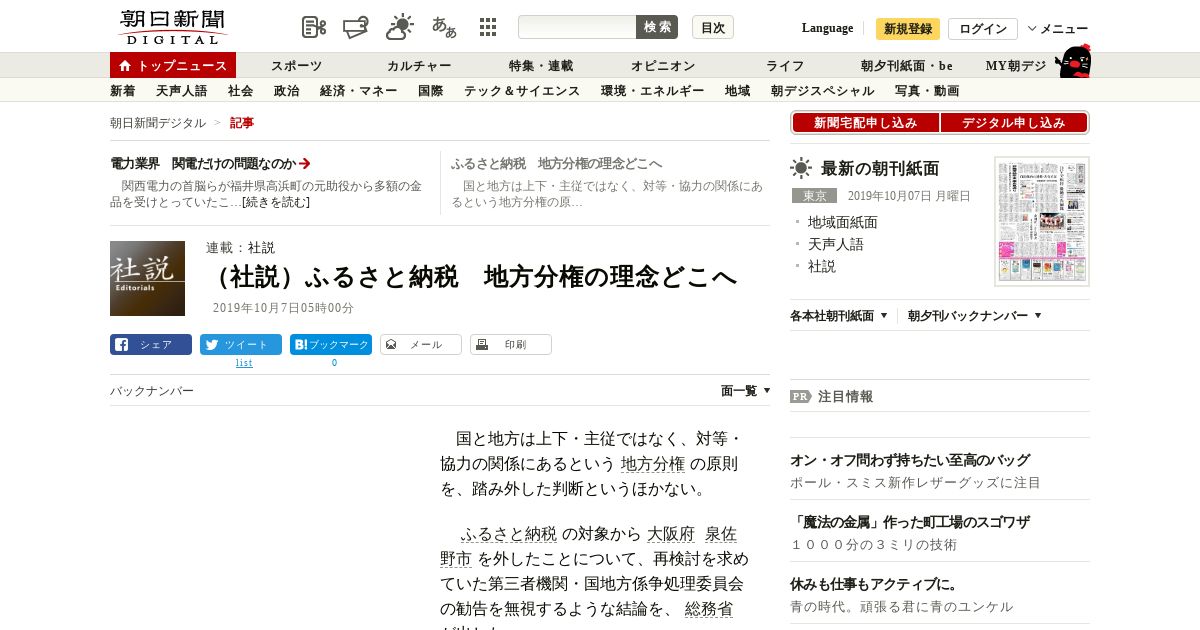This screenshot has width=1200, height=630.
Task: Click the 続きを読む continue reading link
Action: (x=276, y=202)
